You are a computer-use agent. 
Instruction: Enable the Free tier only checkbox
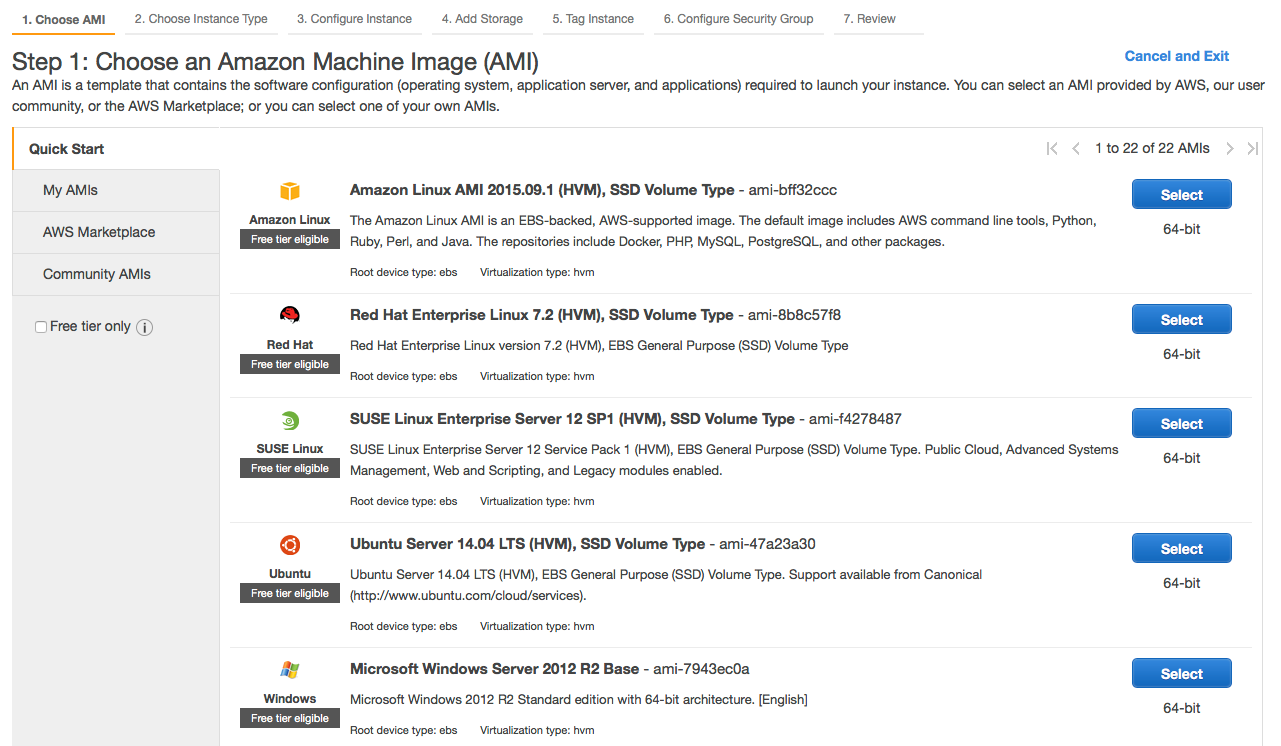point(41,327)
